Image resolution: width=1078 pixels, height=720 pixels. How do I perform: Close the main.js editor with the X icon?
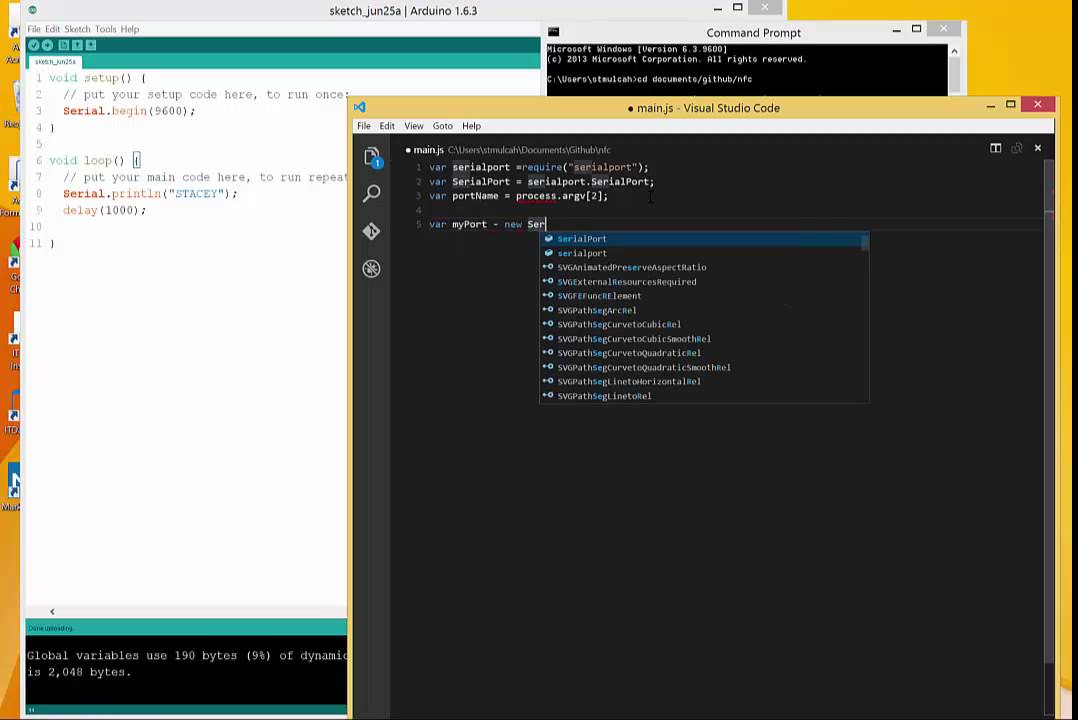pyautogui.click(x=1038, y=149)
